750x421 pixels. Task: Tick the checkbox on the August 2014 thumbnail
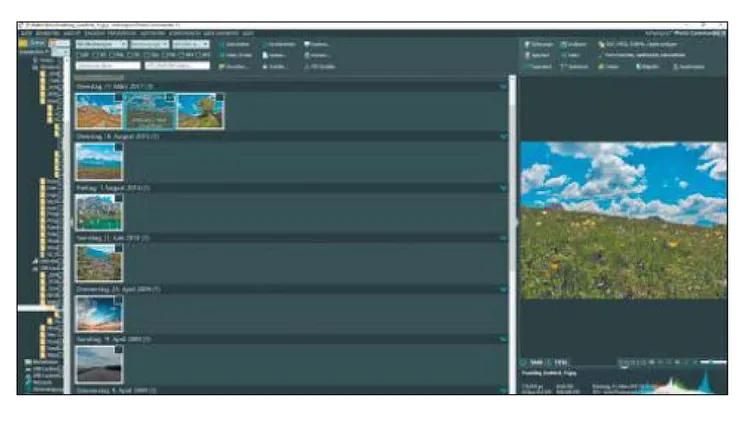tap(119, 198)
